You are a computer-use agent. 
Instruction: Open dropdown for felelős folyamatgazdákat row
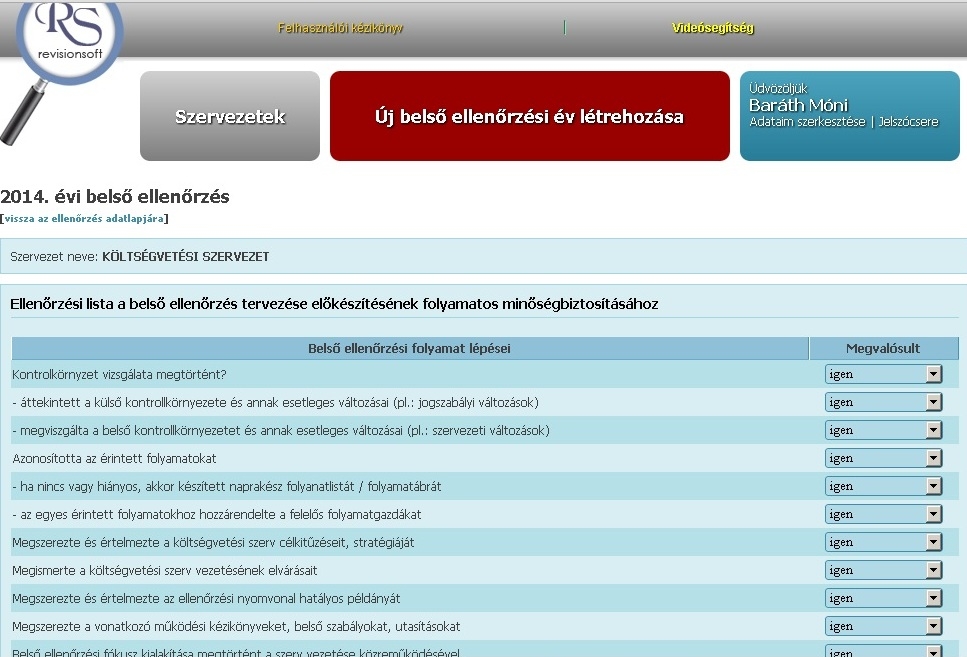coord(883,514)
